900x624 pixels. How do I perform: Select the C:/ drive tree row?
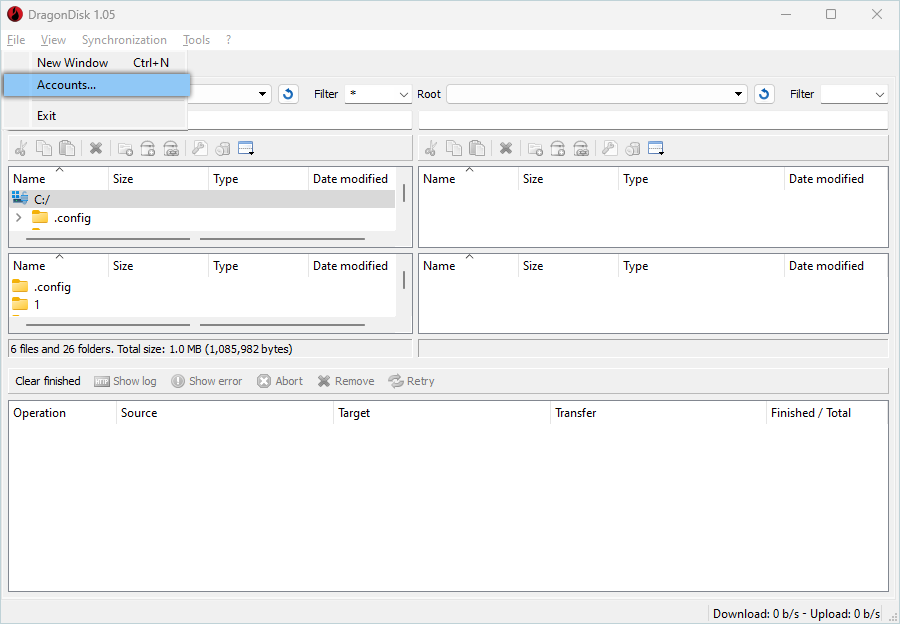[202, 199]
